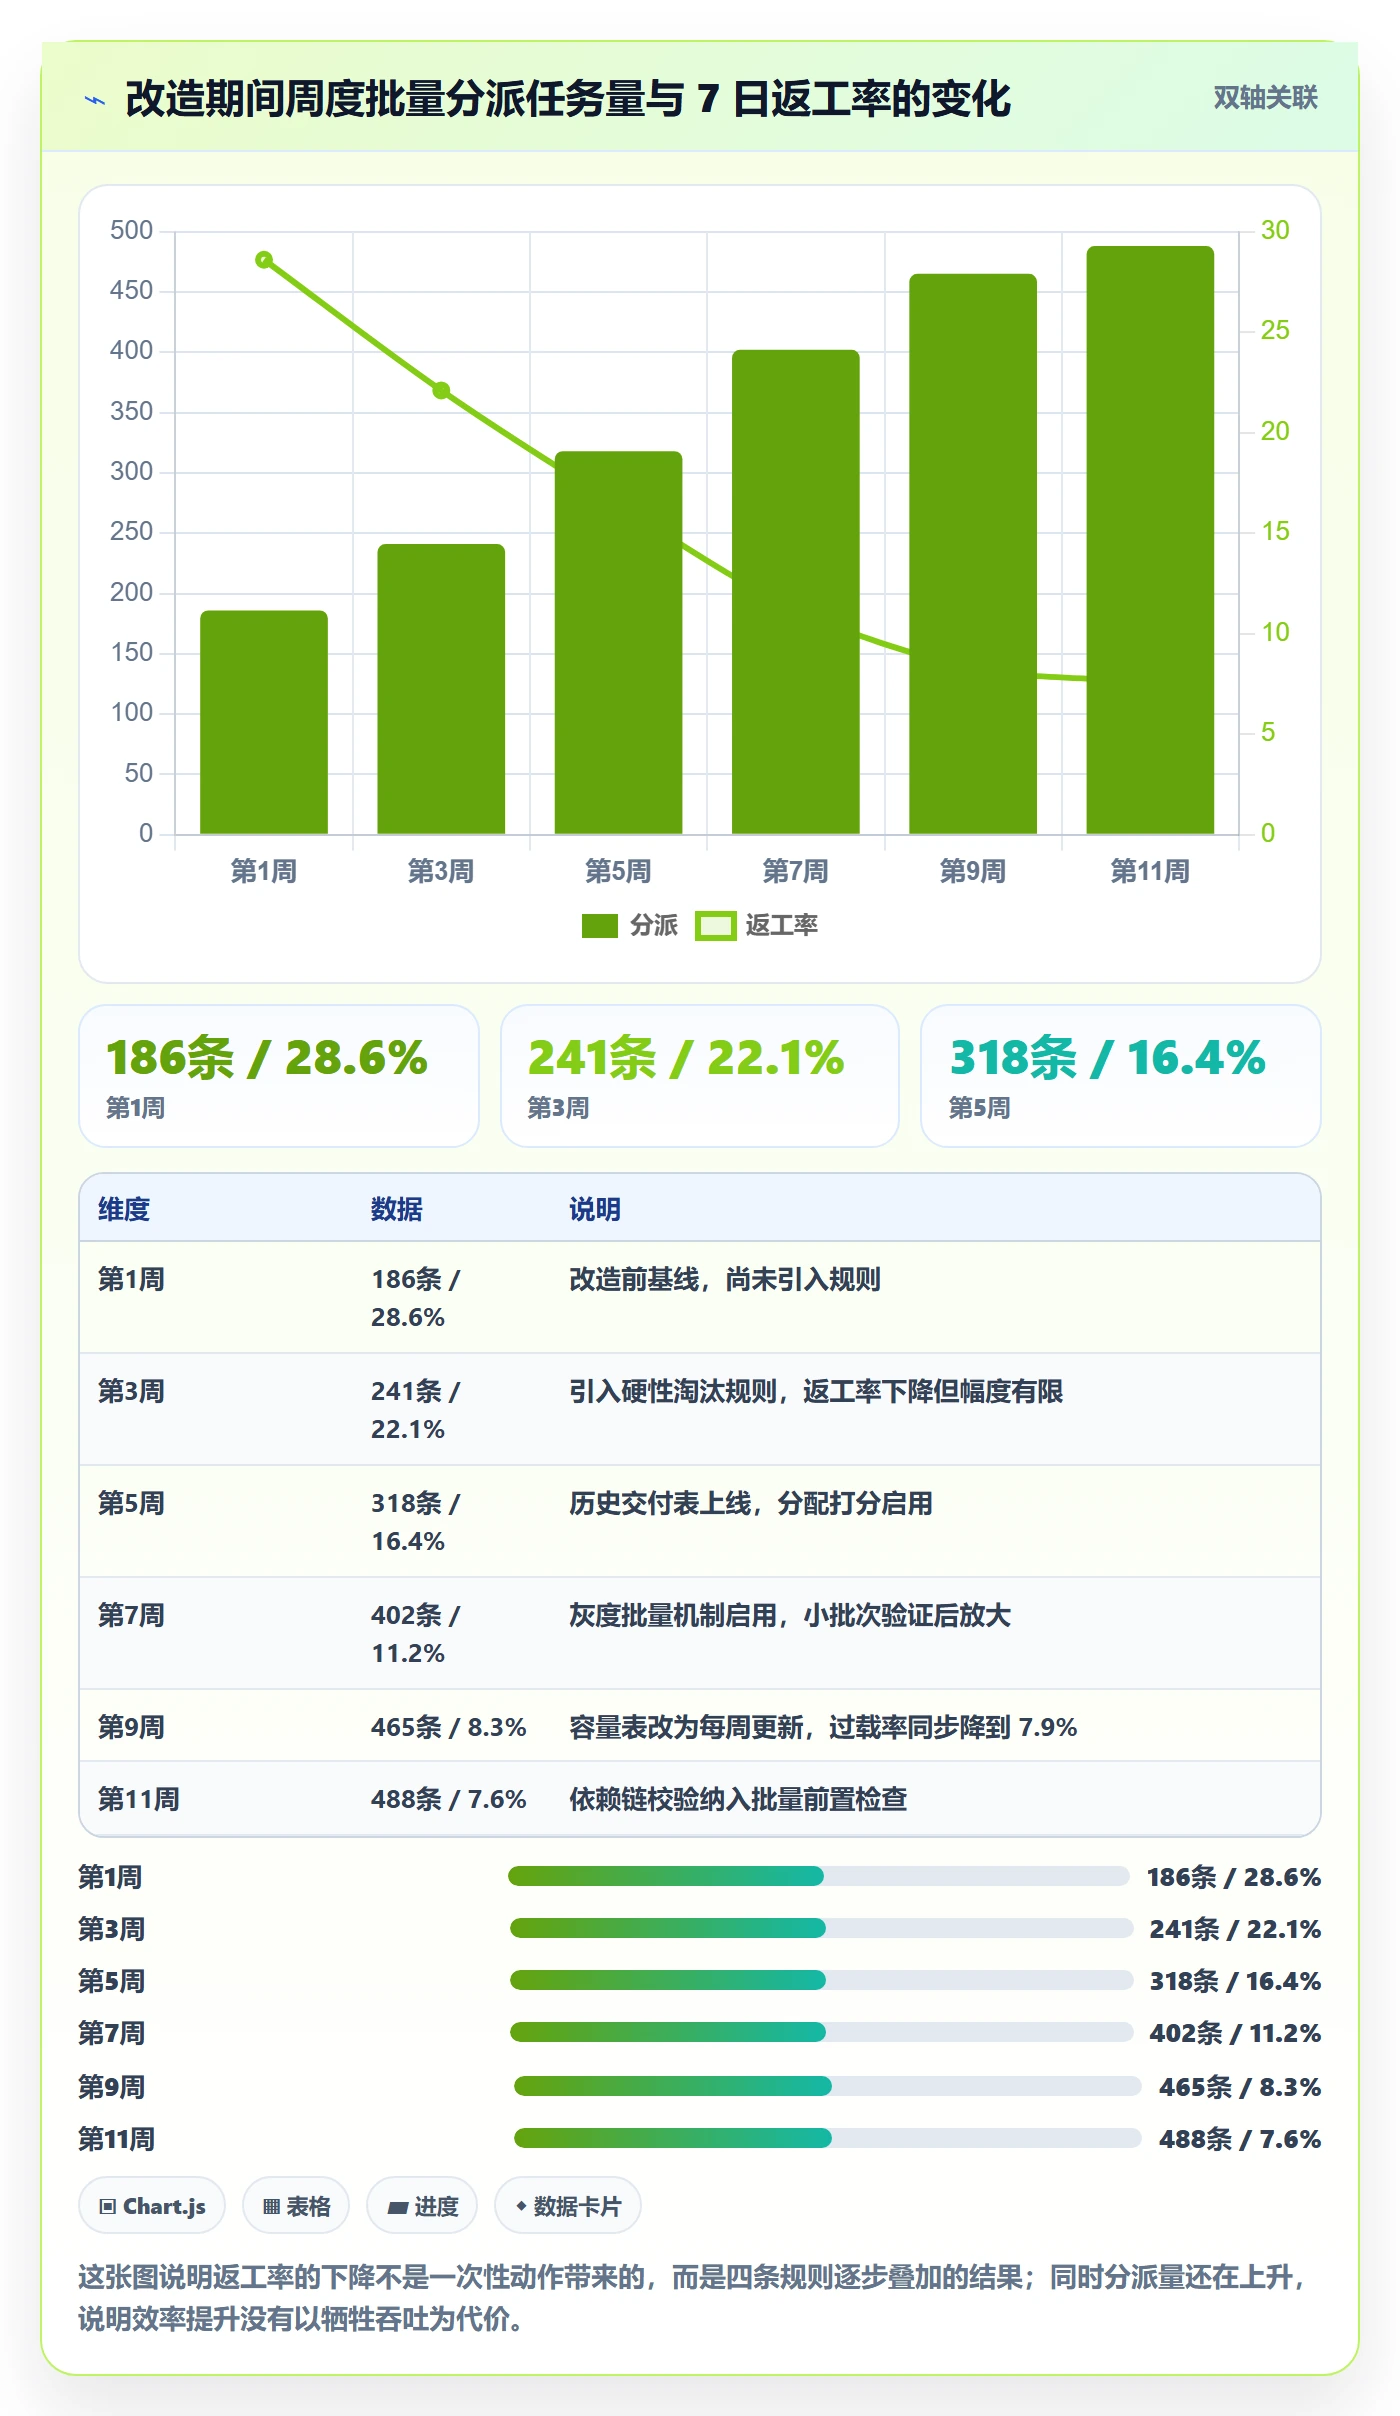
Task: Click the 第3周 line point on chart
Action: [x=441, y=390]
